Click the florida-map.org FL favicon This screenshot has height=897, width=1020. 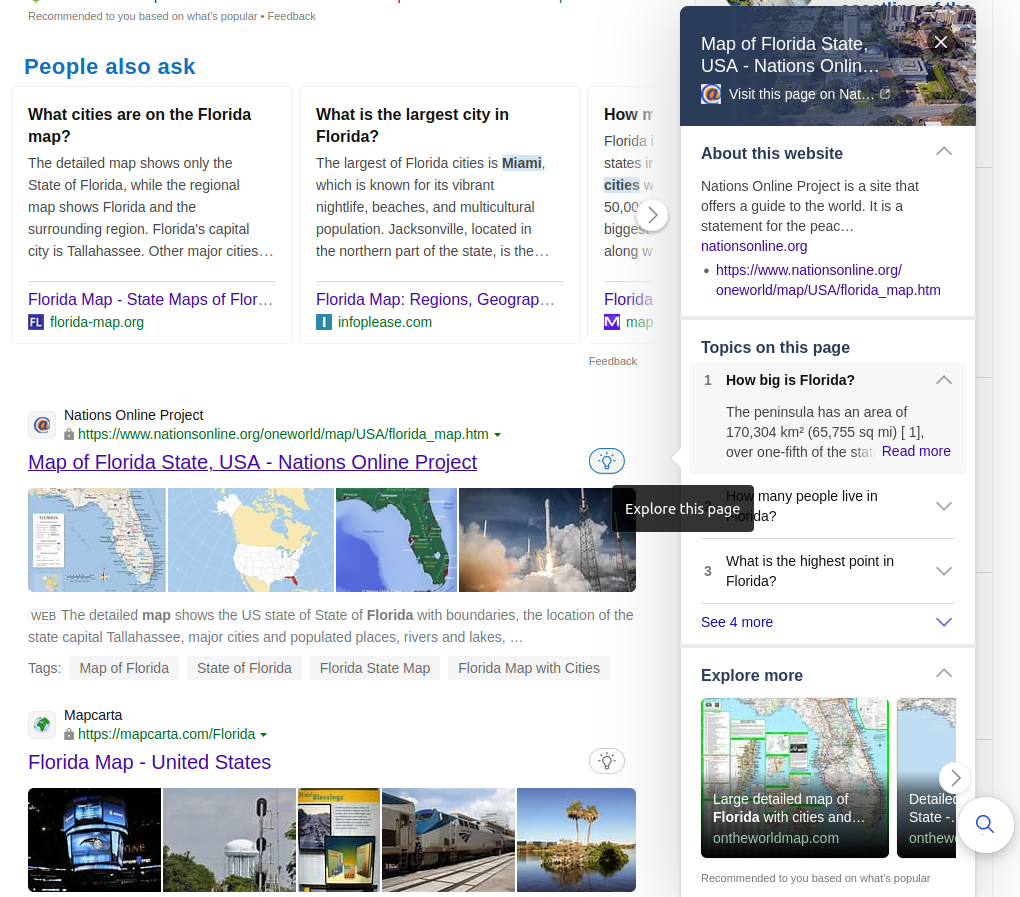coord(36,322)
